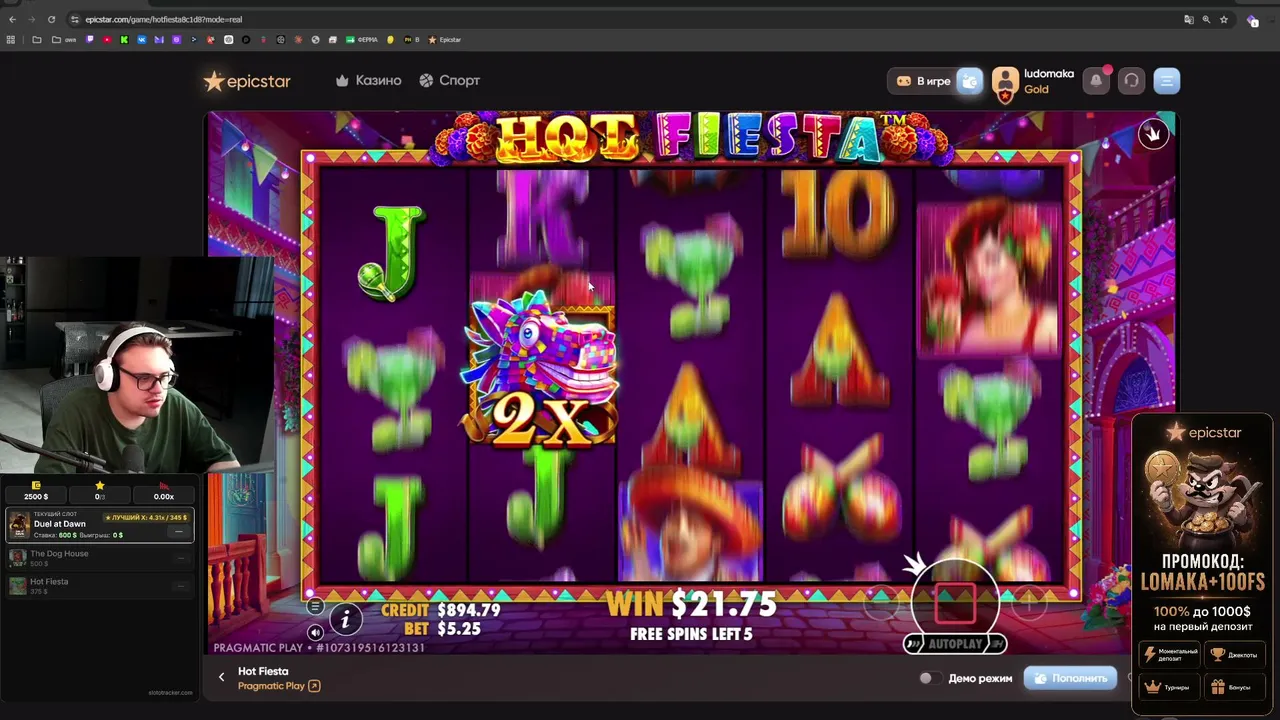The image size is (1280, 720).
Task: Open the VK bookmark icon
Action: click(x=142, y=40)
